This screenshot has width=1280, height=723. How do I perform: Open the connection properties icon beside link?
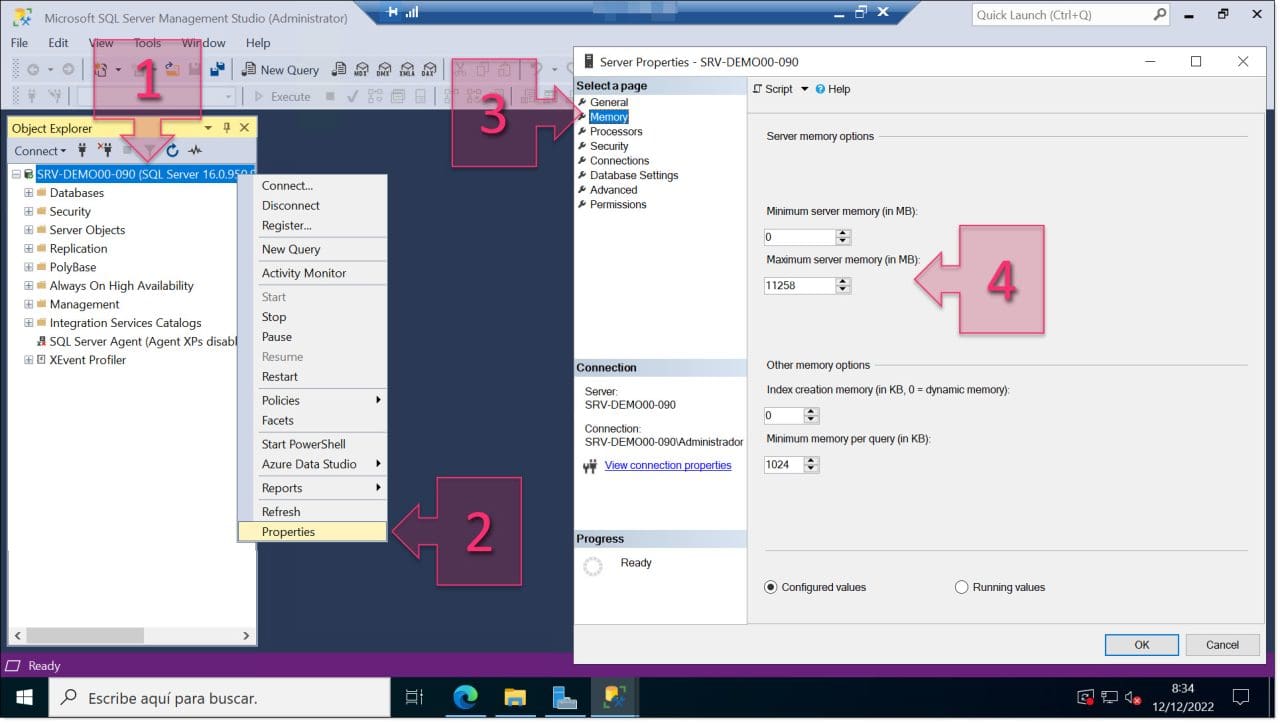coord(590,466)
